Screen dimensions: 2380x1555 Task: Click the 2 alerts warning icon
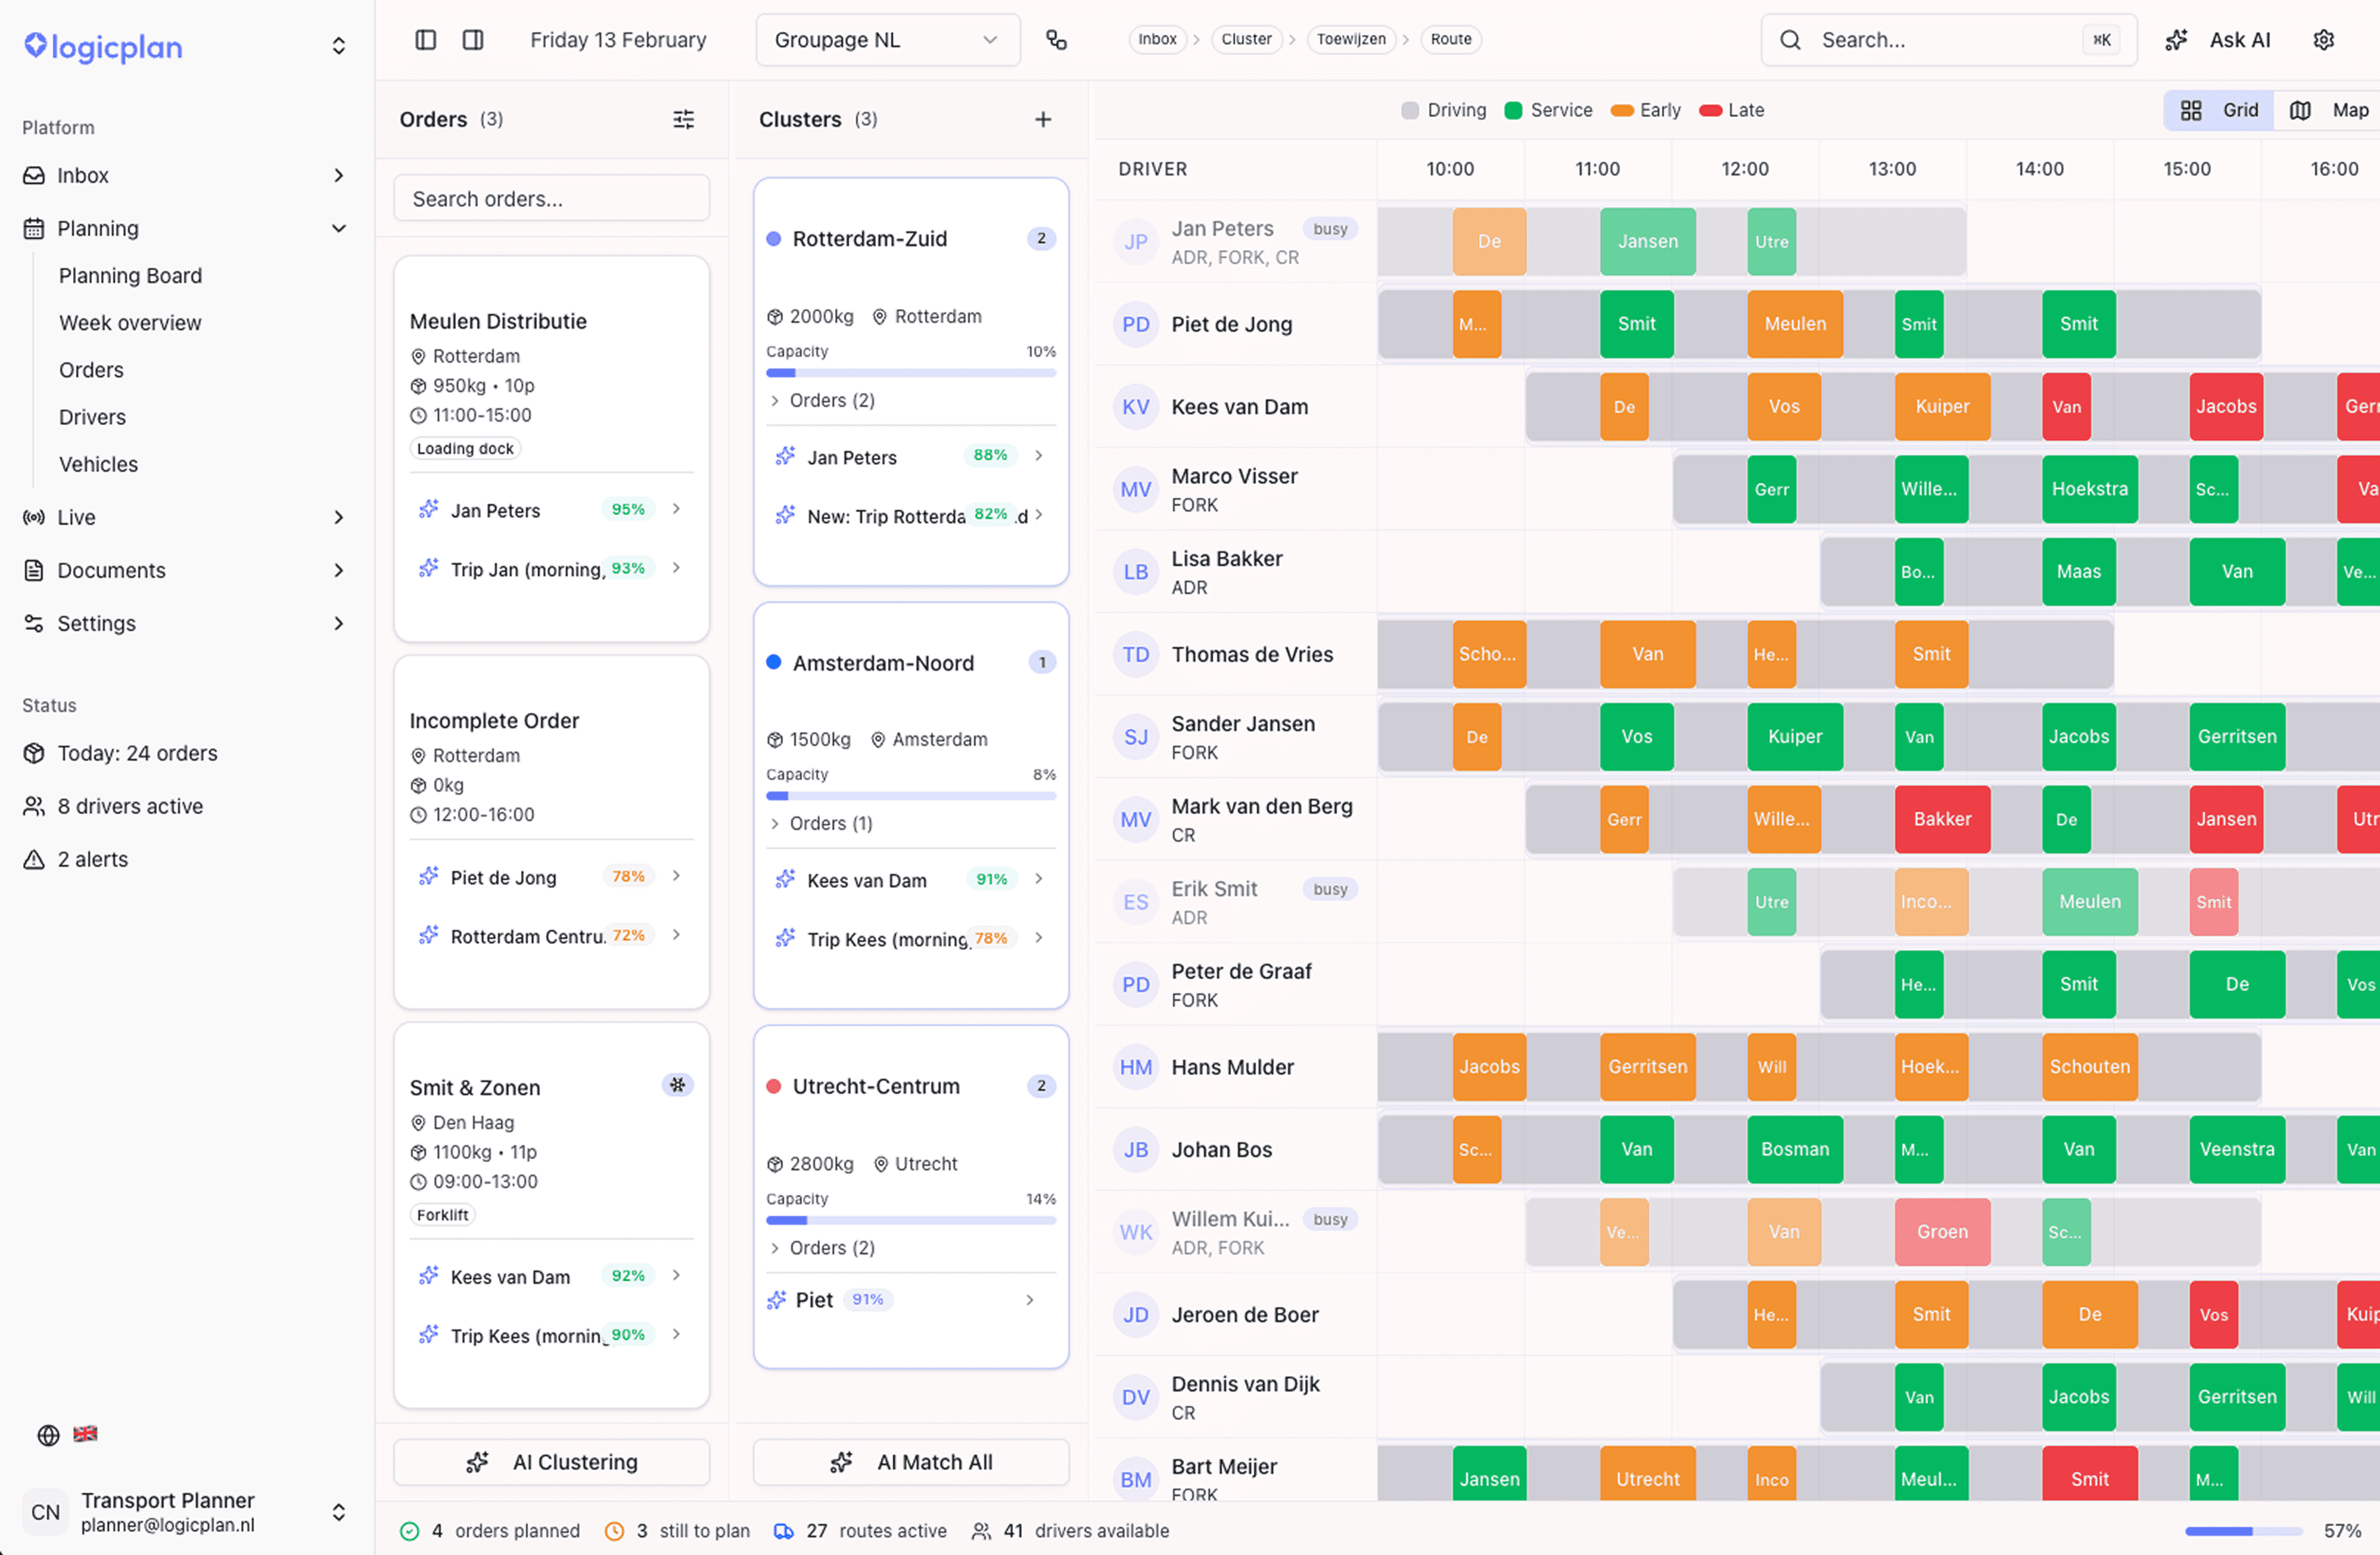click(34, 859)
